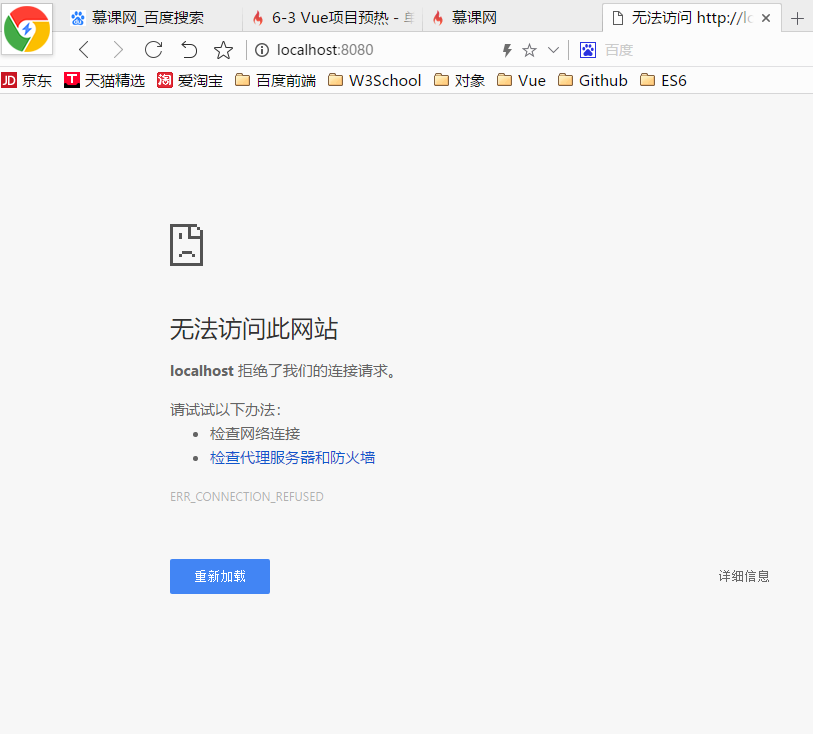Click the 重新加载 reload button
813x734 pixels.
coord(219,576)
